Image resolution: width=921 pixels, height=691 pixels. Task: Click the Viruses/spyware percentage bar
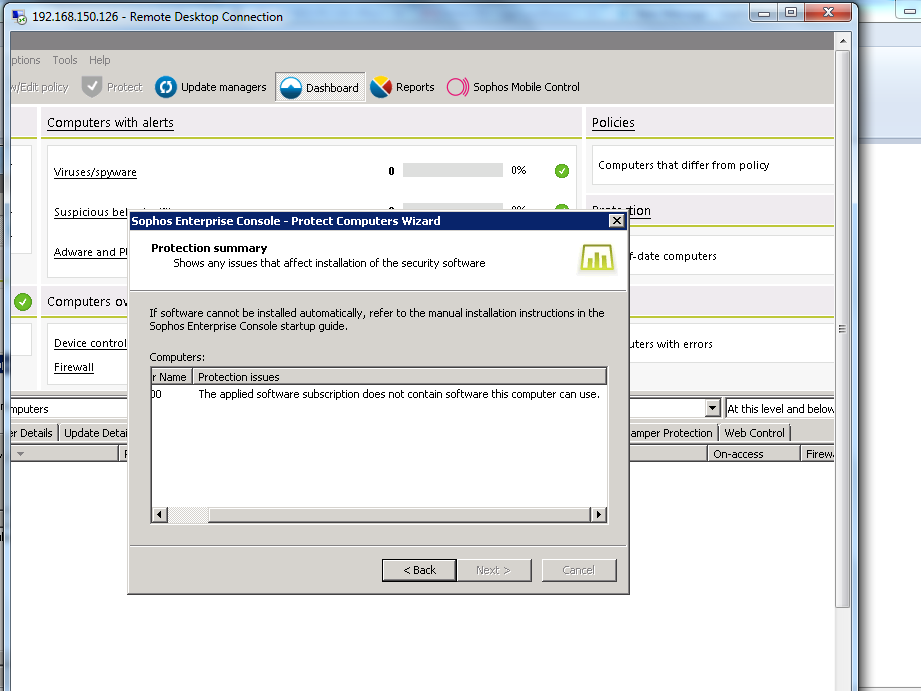coord(453,170)
